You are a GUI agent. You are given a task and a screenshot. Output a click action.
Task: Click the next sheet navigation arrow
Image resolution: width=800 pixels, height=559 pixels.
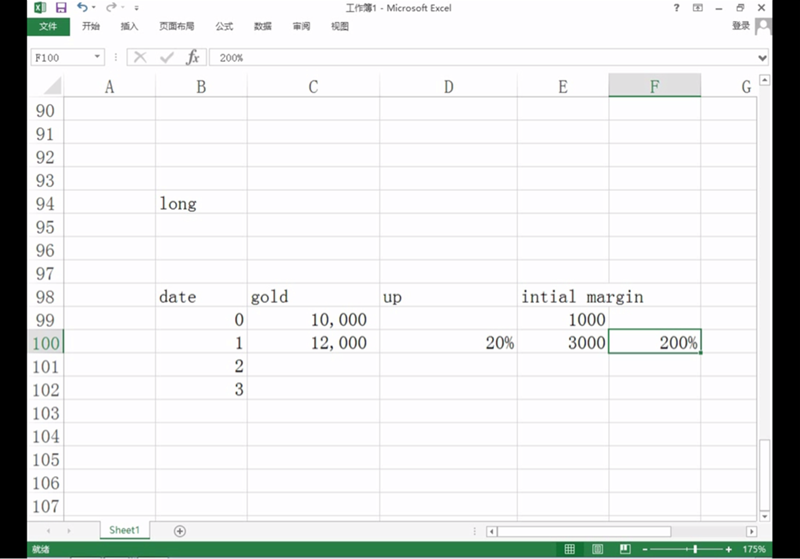[69, 531]
